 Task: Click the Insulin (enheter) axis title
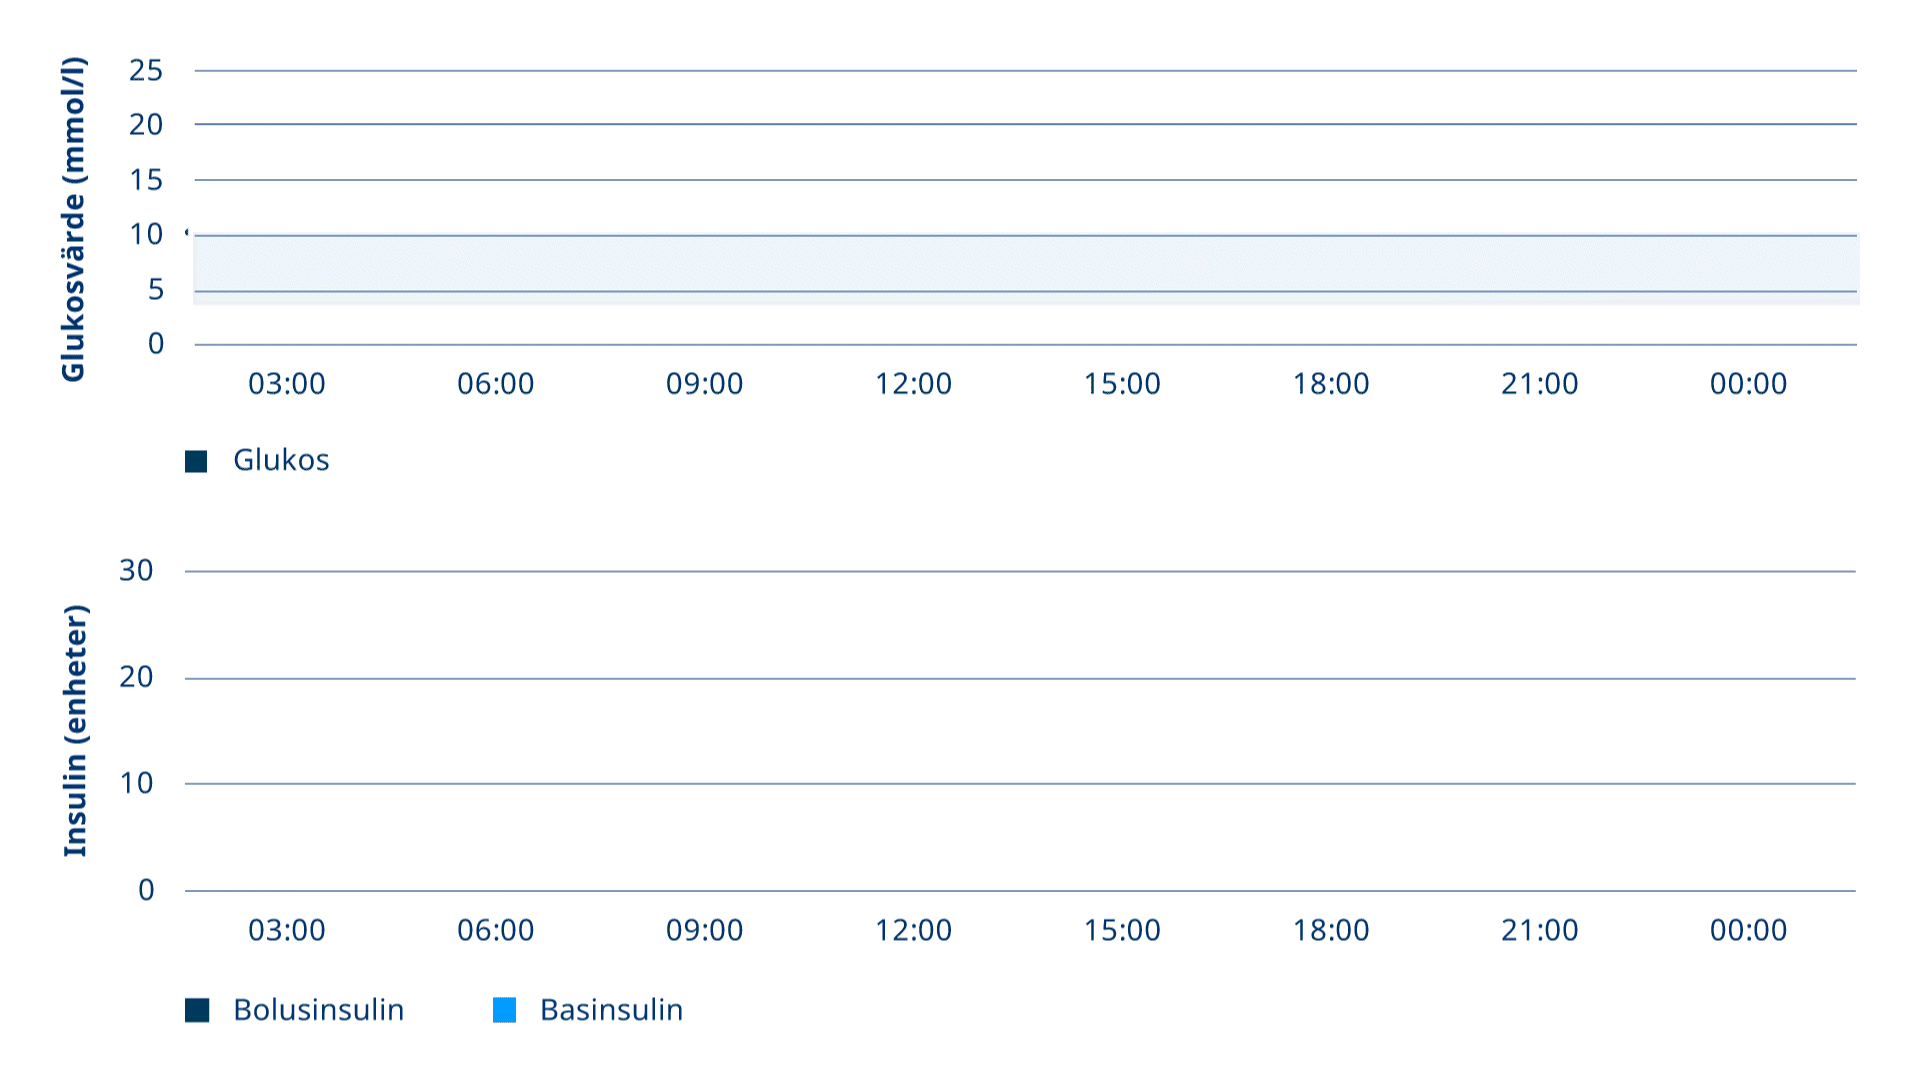point(75,731)
